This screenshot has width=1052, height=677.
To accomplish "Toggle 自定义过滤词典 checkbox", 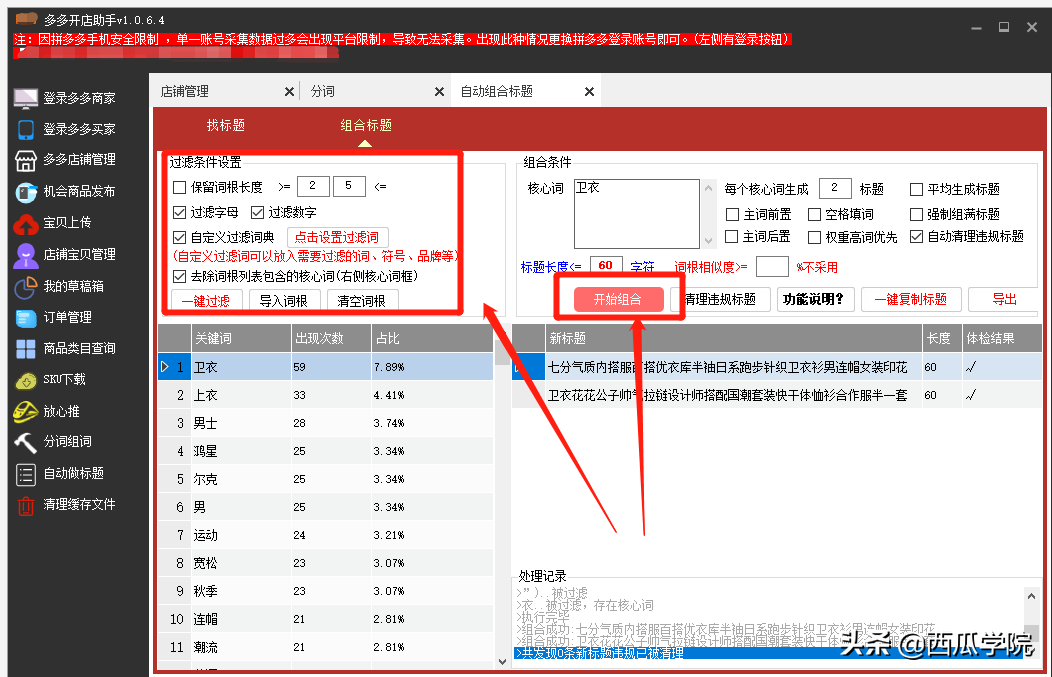I will [x=179, y=238].
